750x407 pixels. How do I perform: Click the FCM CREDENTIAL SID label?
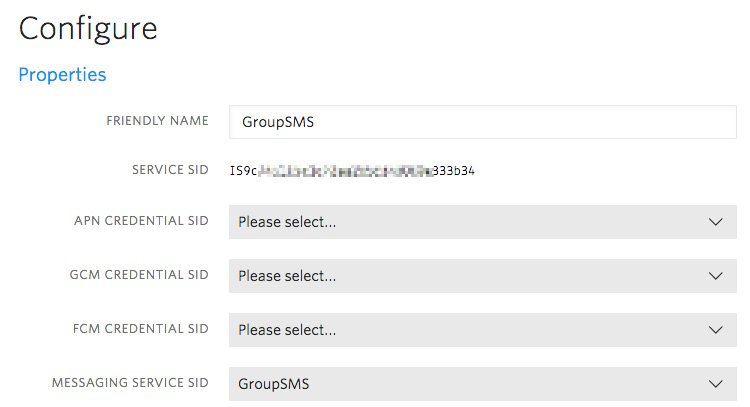tap(141, 329)
